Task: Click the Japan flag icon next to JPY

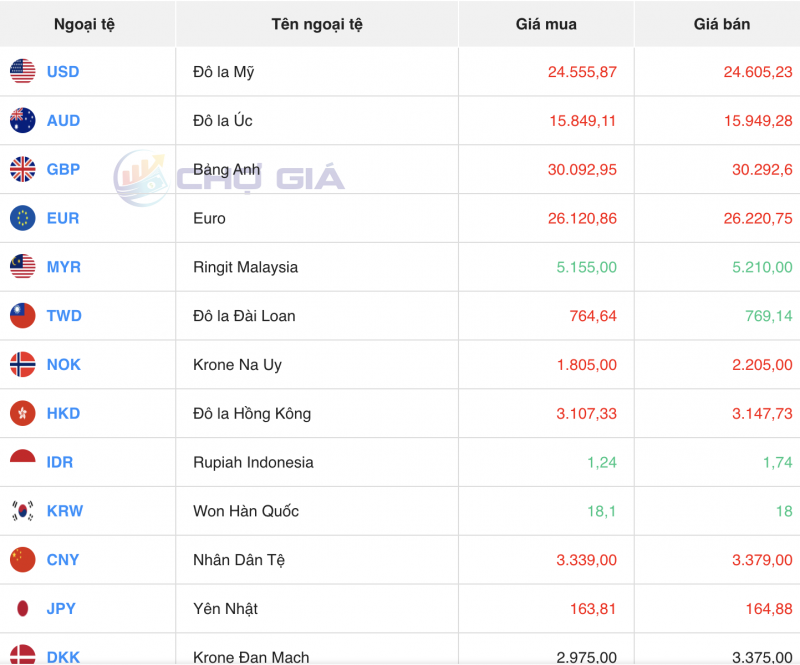Action: tap(21, 608)
